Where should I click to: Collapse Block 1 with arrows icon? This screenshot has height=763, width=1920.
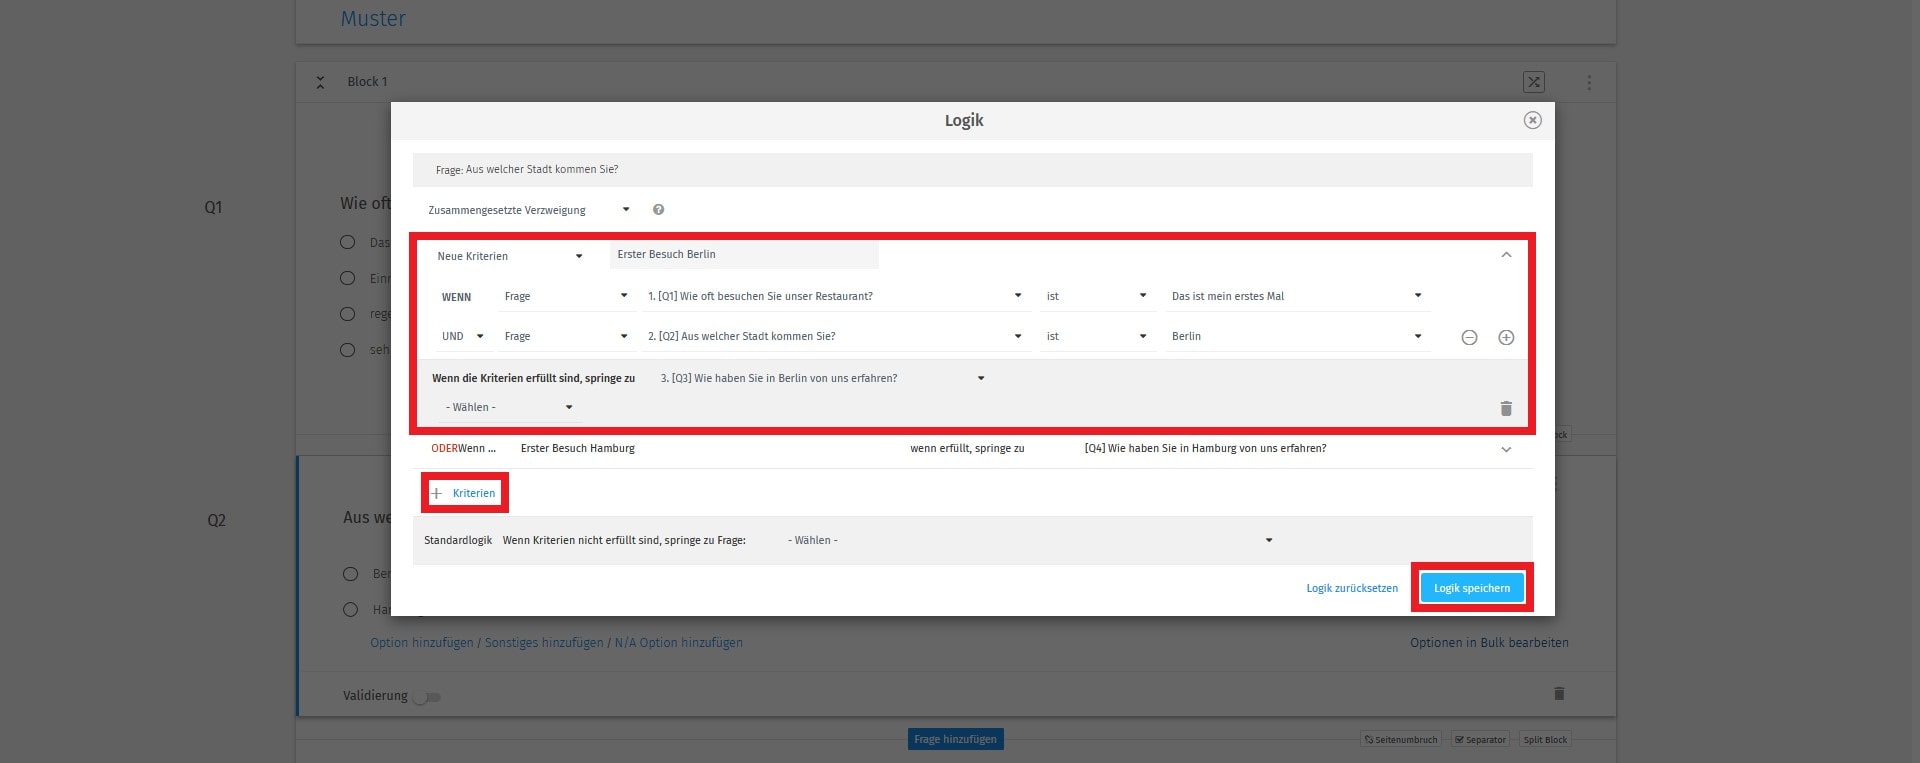[320, 82]
